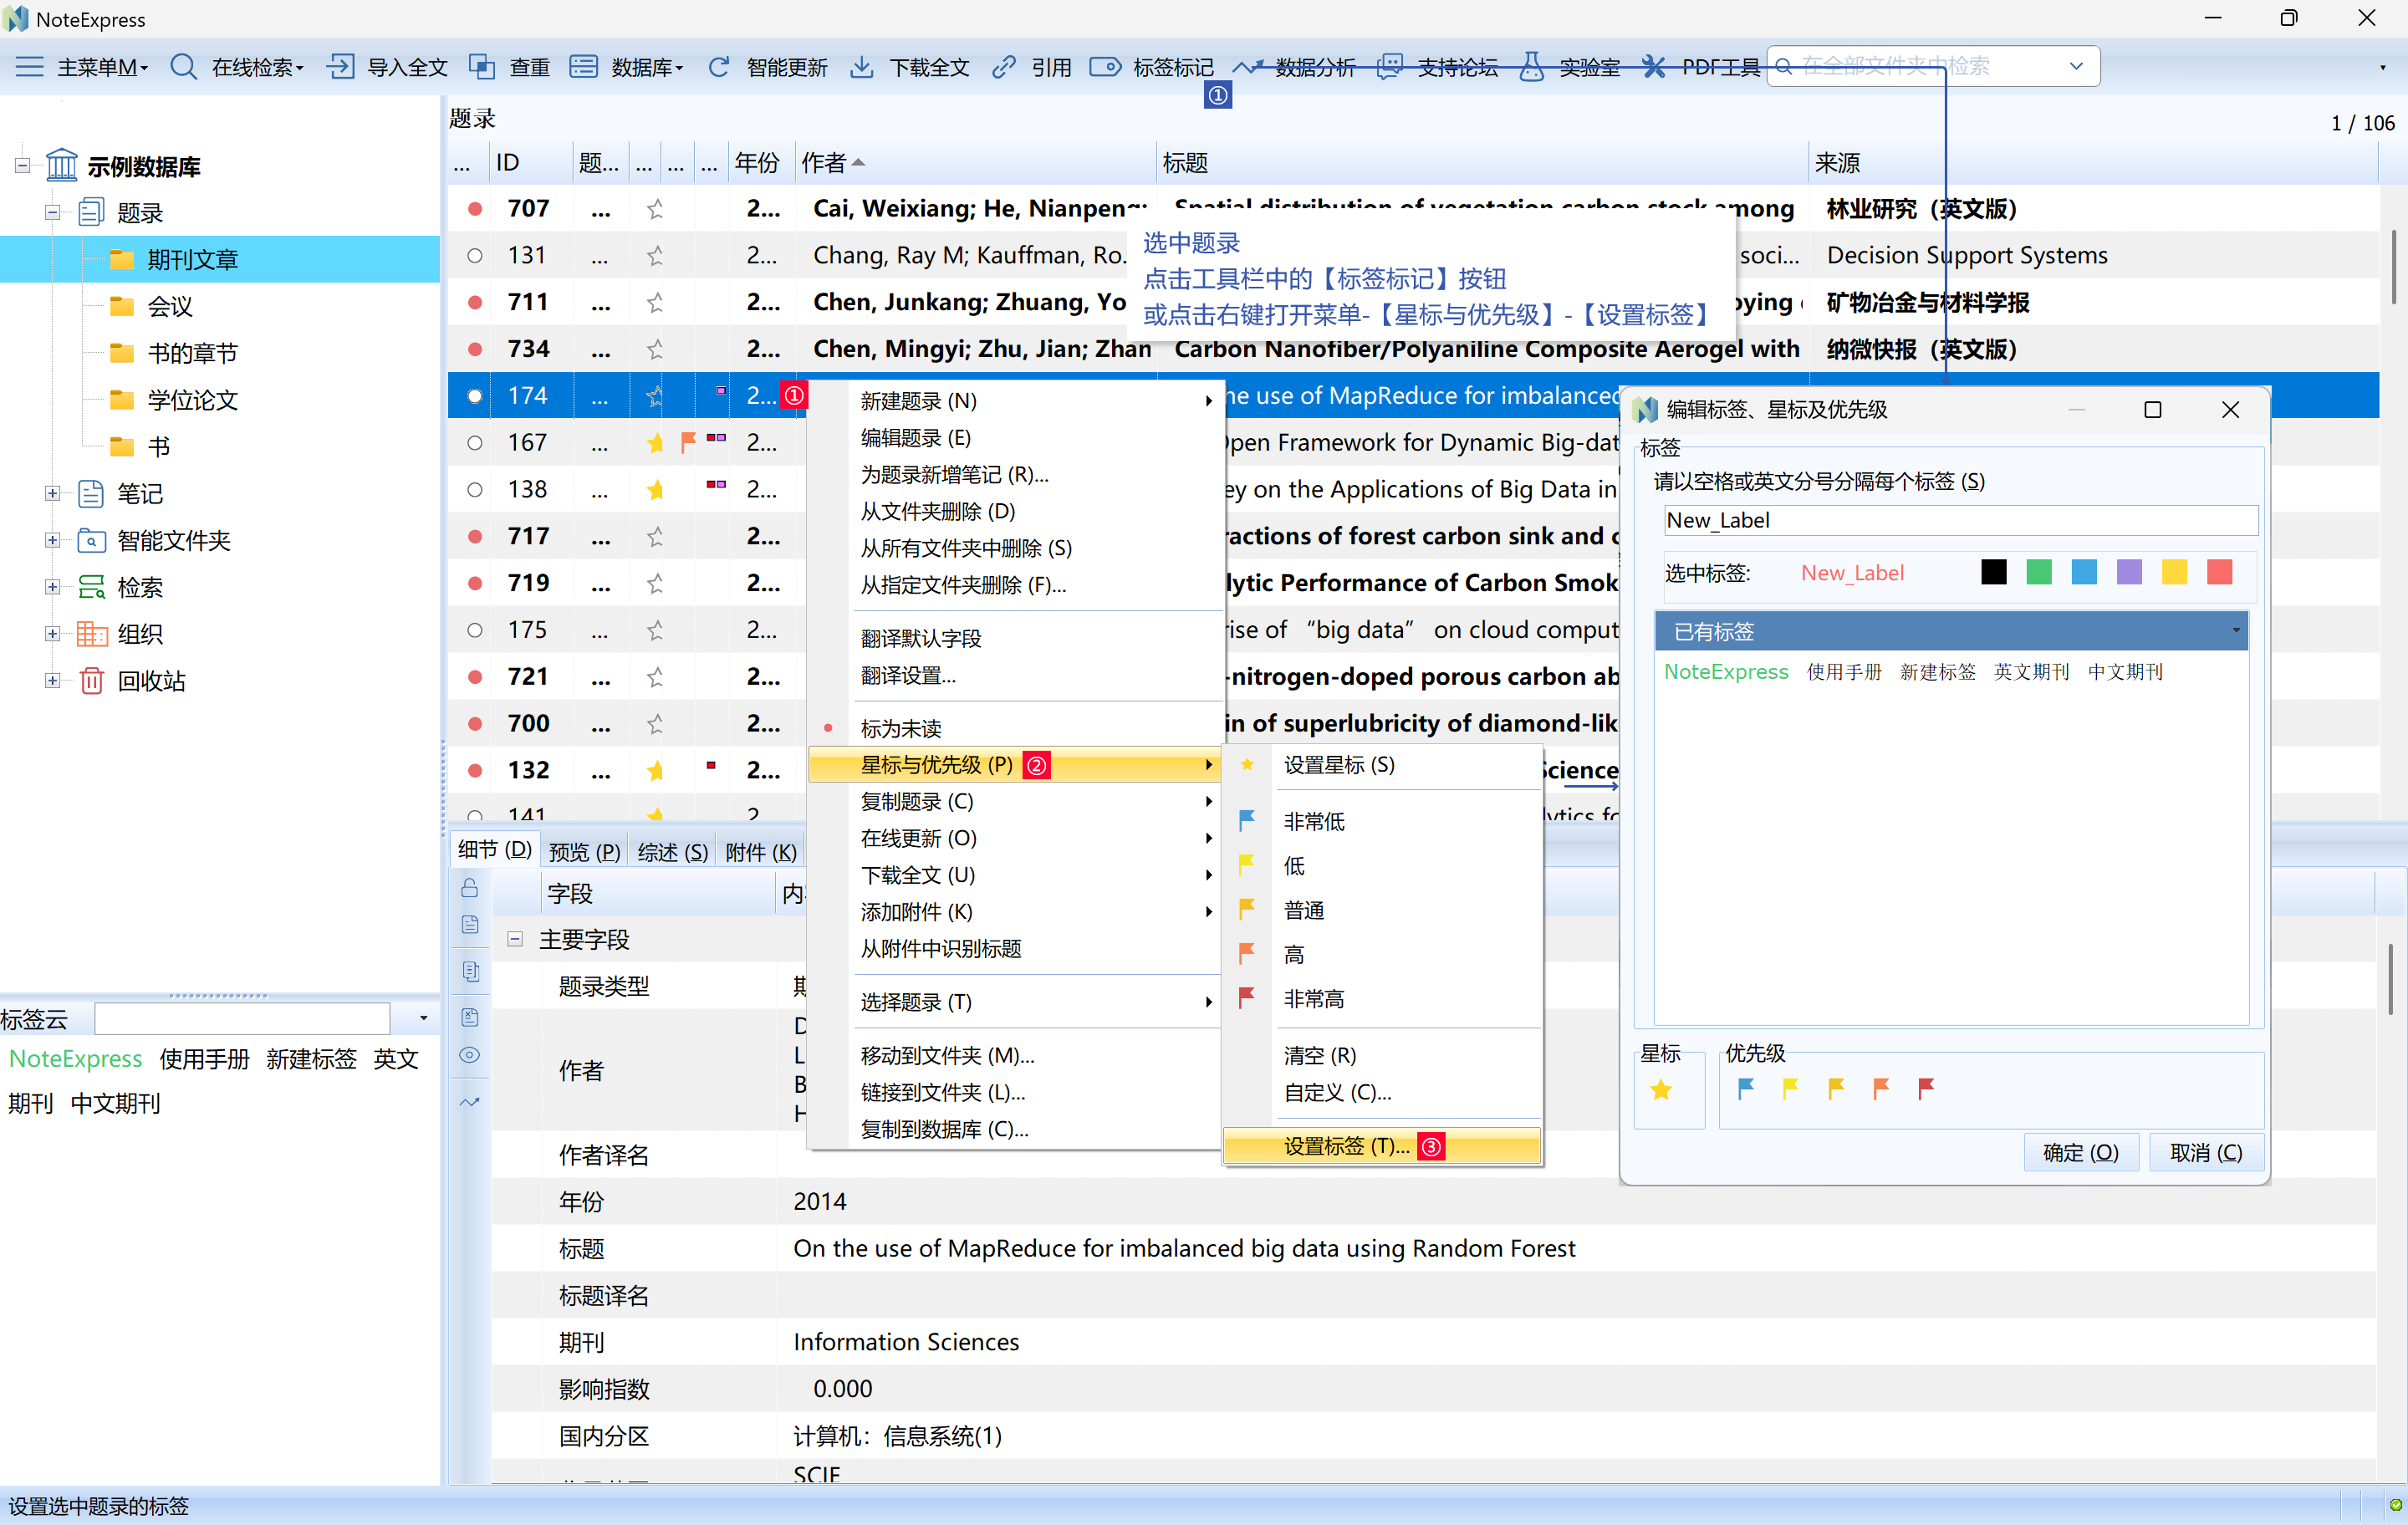Image resolution: width=2408 pixels, height=1525 pixels.
Task: Expand the 笔记 tree node
Action: 52,493
